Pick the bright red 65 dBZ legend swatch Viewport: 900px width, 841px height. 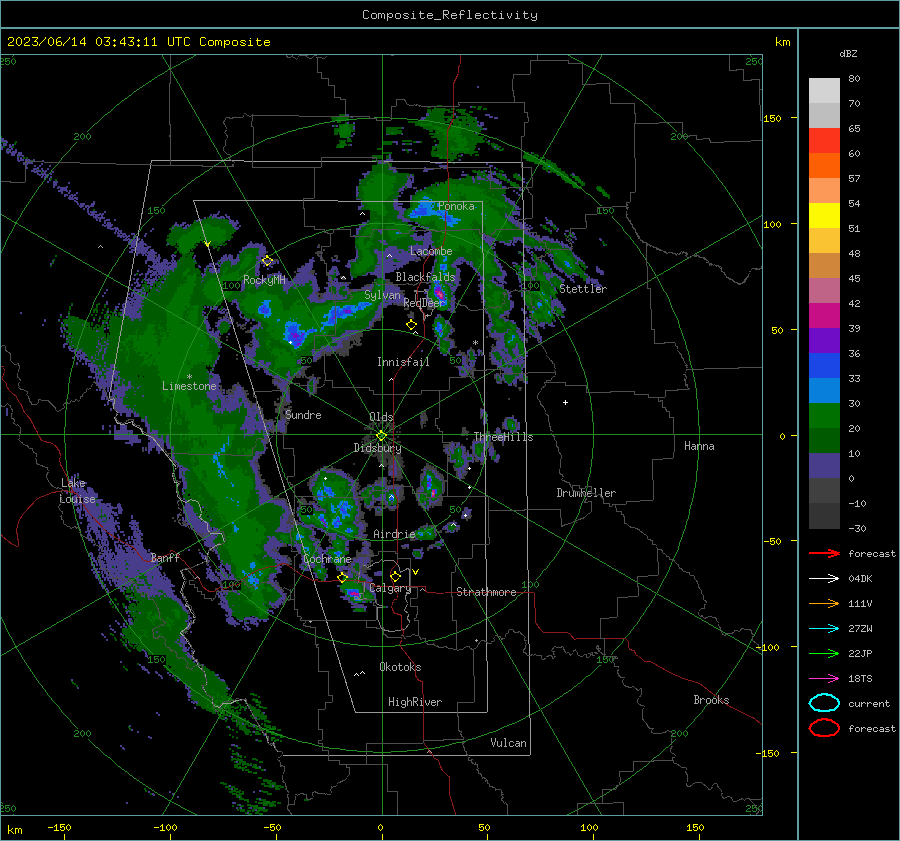tap(824, 141)
